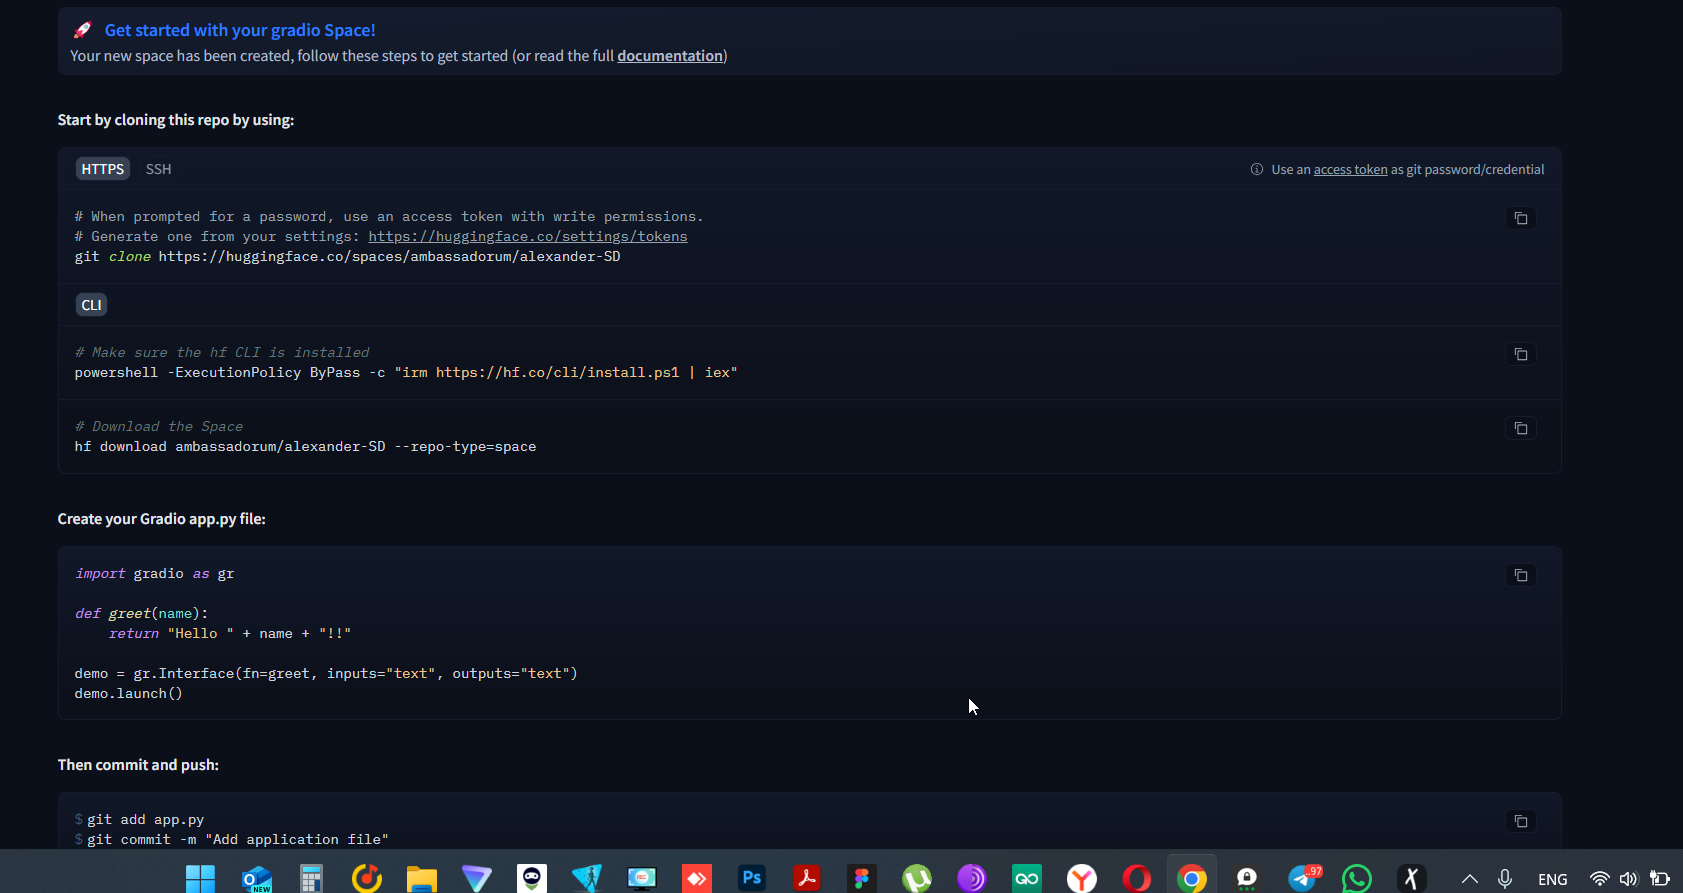The height and width of the screenshot is (893, 1683).
Task: Open AnyDesk from the taskbar
Action: pos(697,879)
